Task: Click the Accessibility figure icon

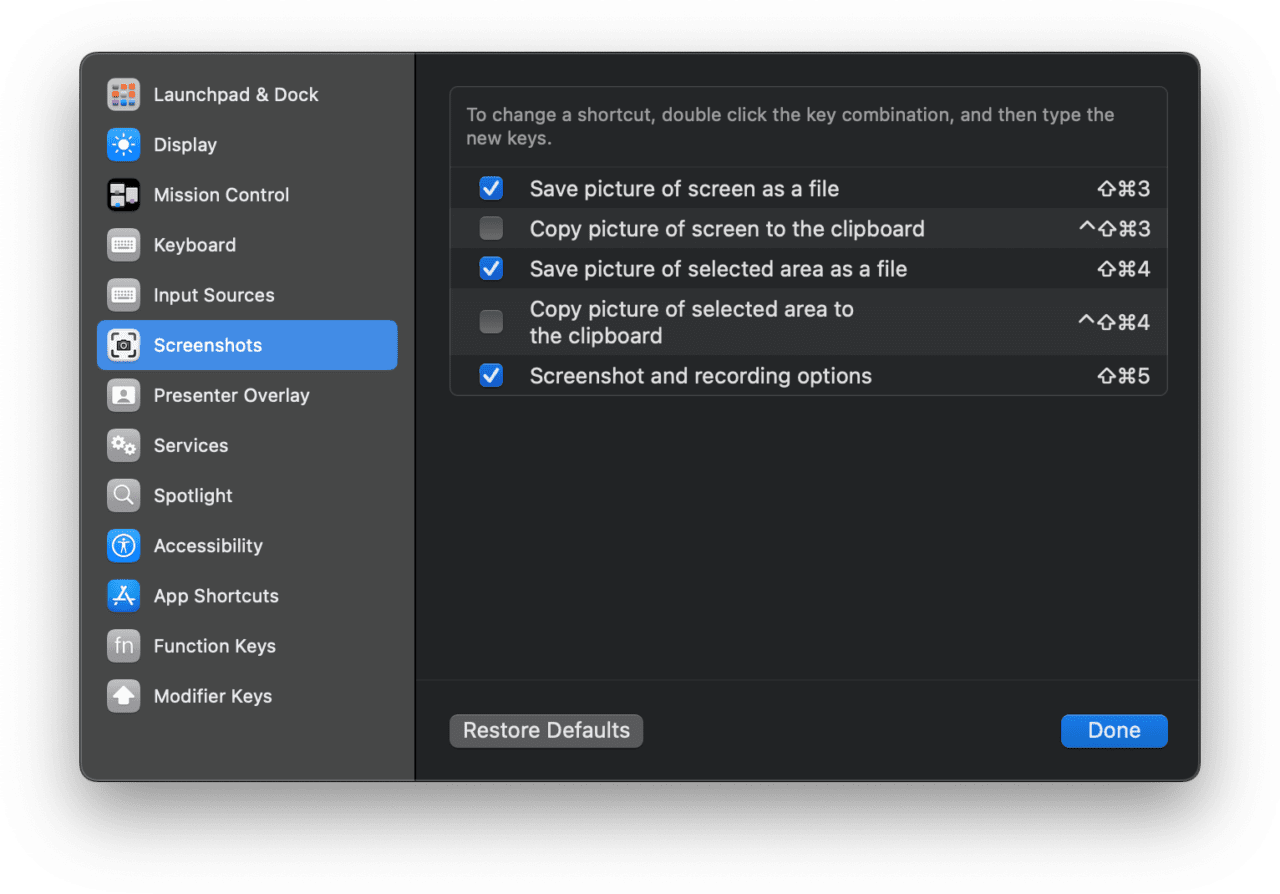Action: pos(123,545)
